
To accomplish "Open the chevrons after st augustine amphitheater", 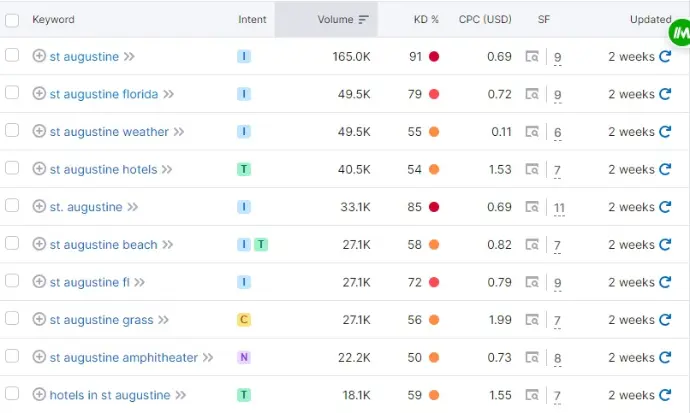I will click(208, 358).
